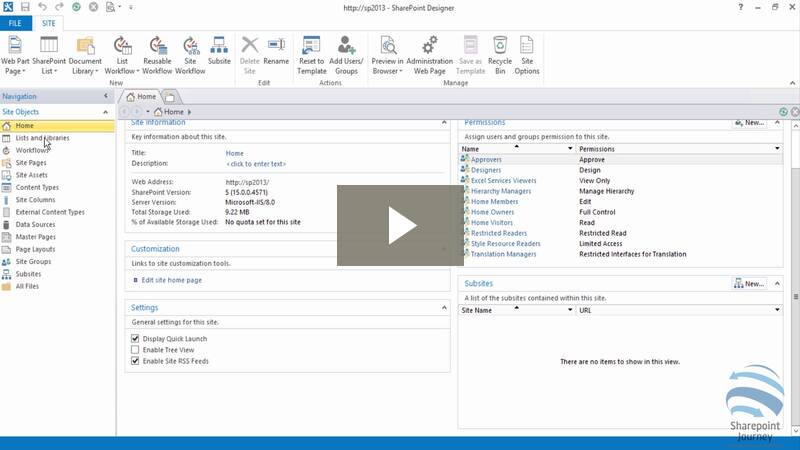Image resolution: width=800 pixels, height=450 pixels.
Task: Open Content Types in navigation
Action: pos(37,187)
